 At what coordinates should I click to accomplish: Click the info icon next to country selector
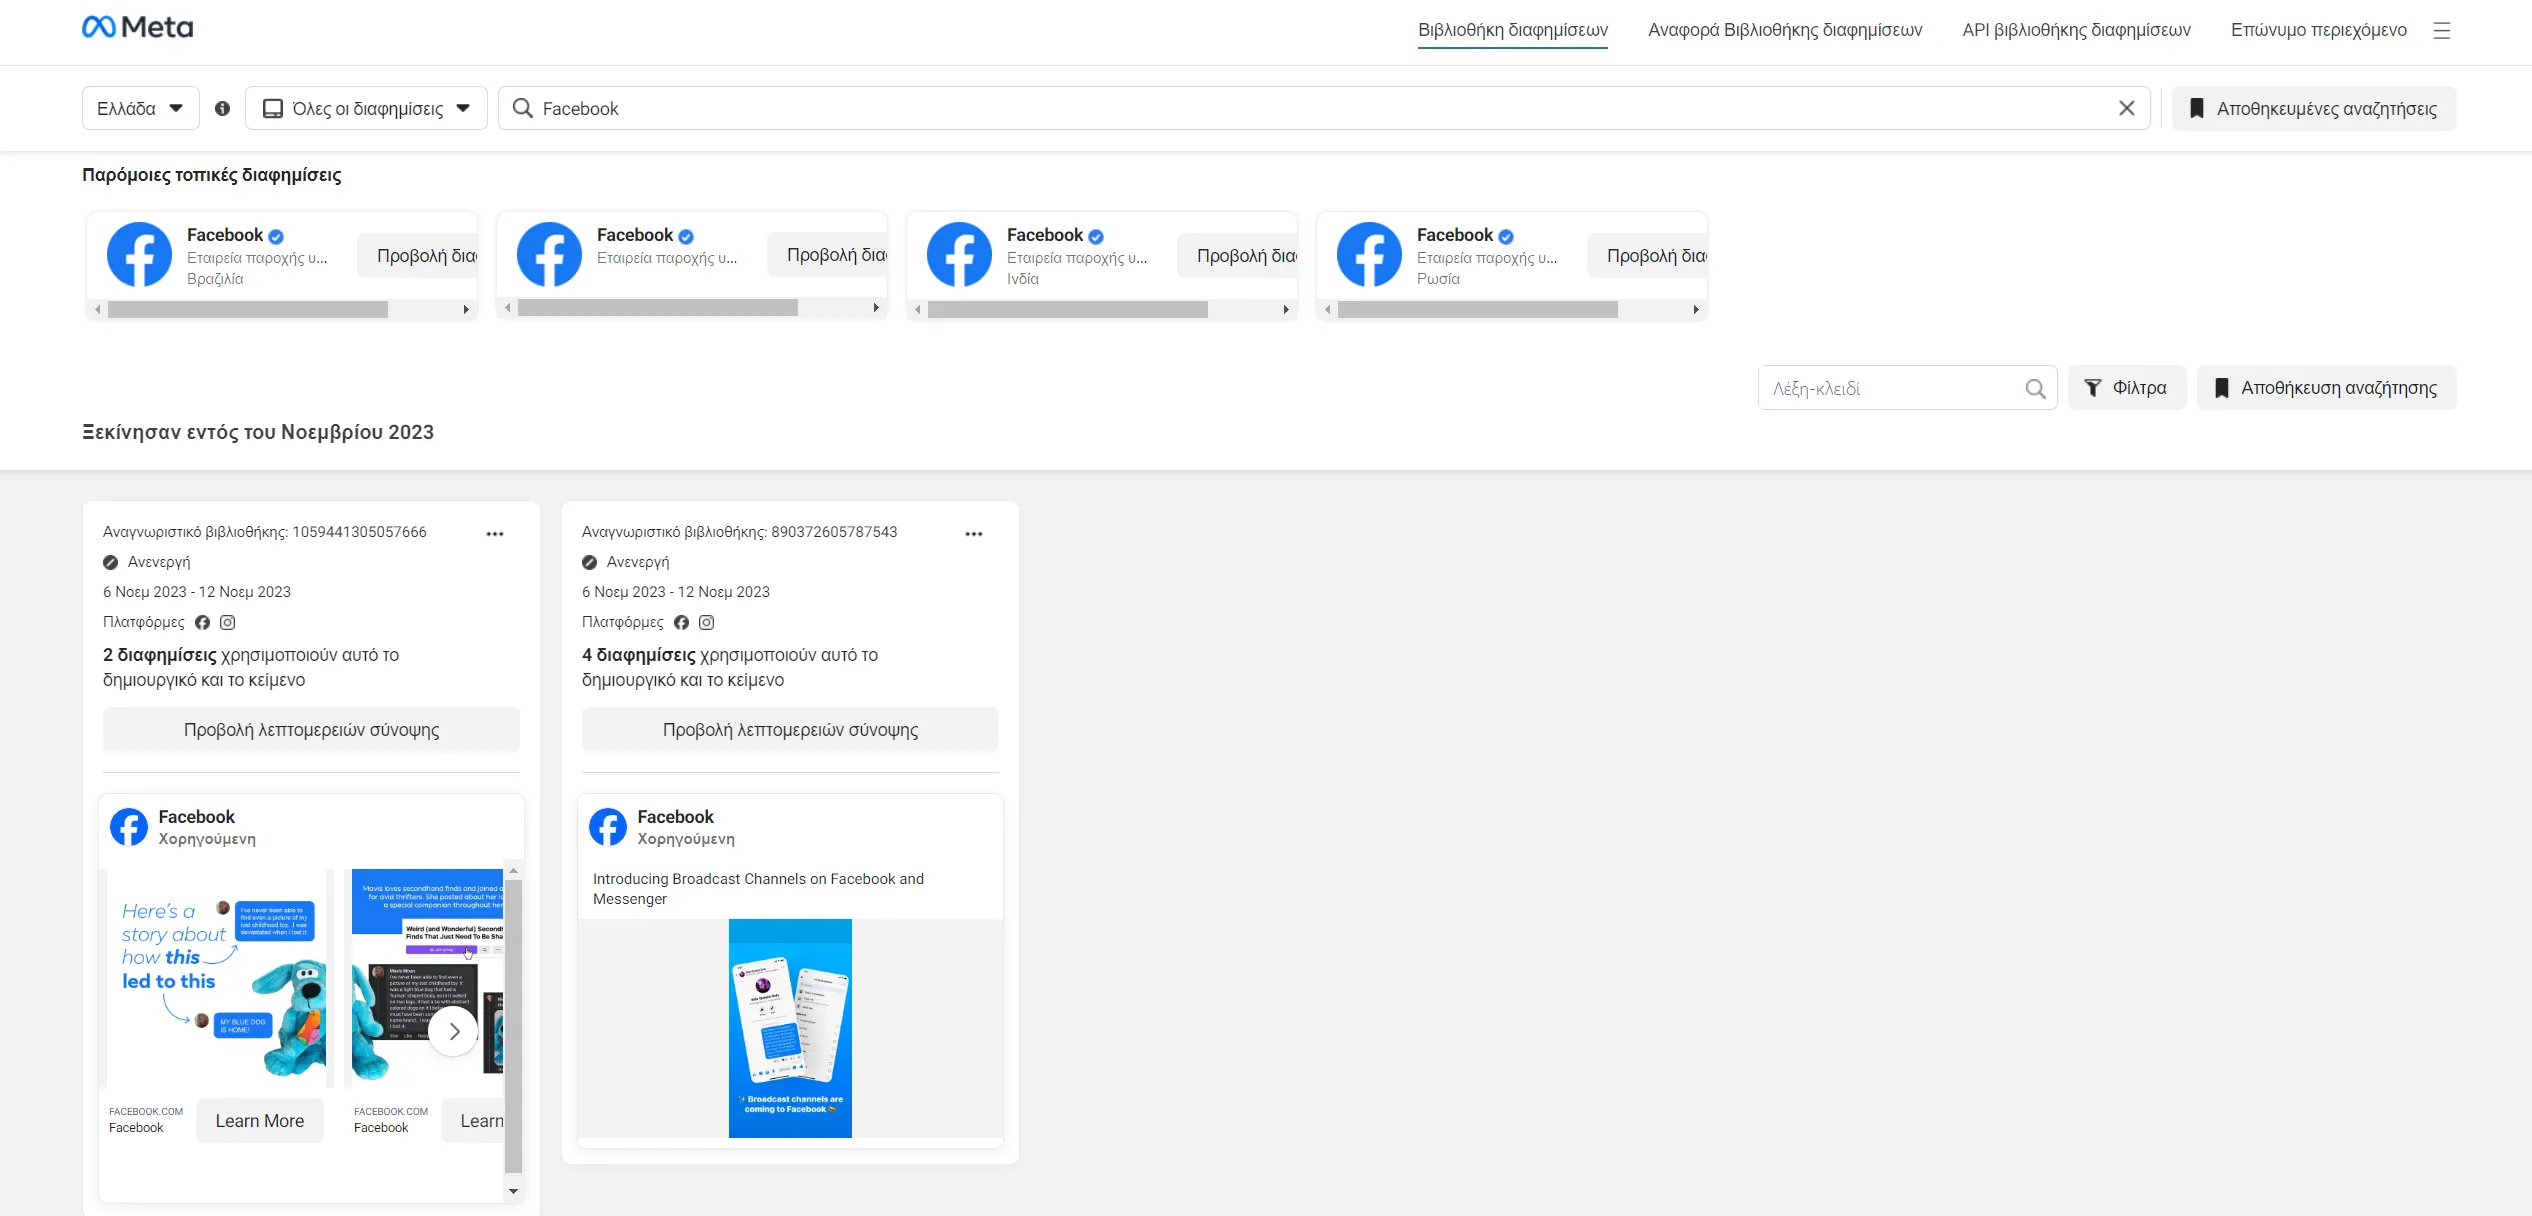tap(222, 108)
